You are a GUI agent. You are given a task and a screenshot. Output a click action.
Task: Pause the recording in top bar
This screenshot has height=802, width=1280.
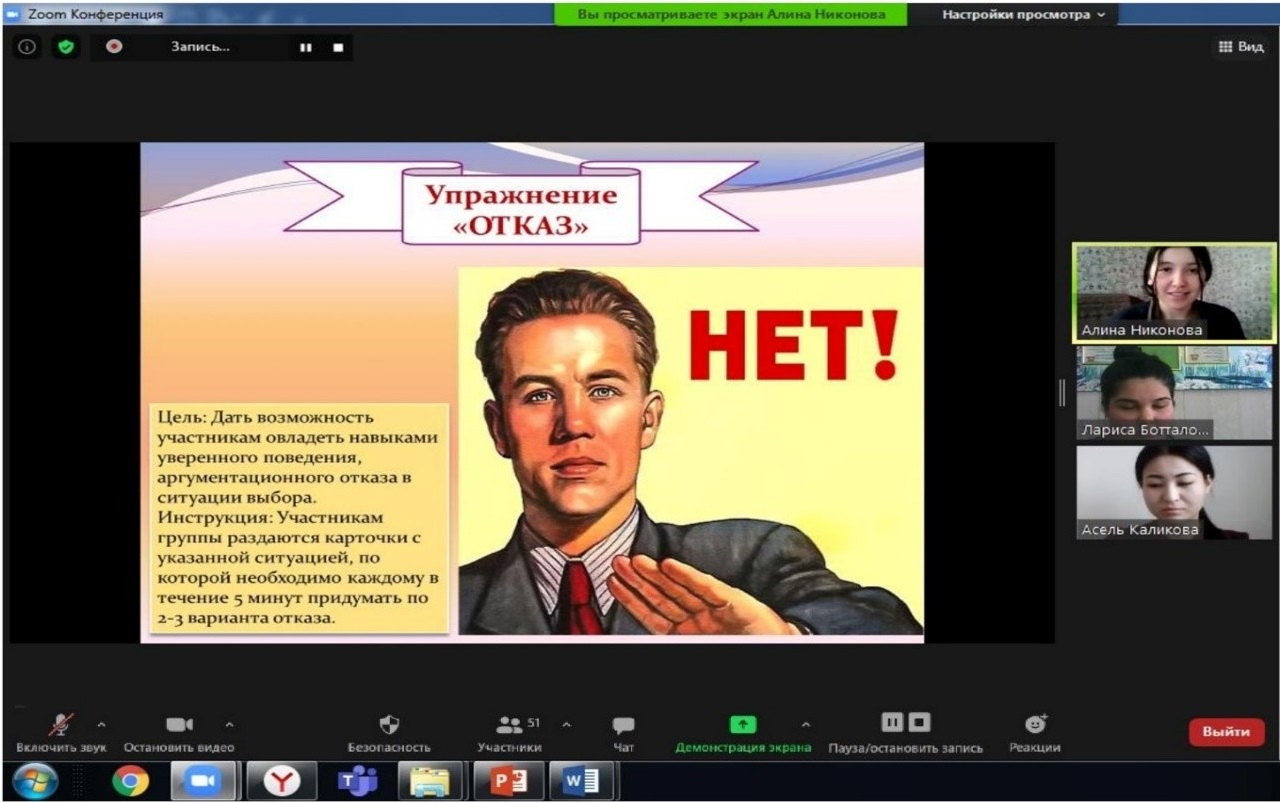pyautogui.click(x=306, y=47)
